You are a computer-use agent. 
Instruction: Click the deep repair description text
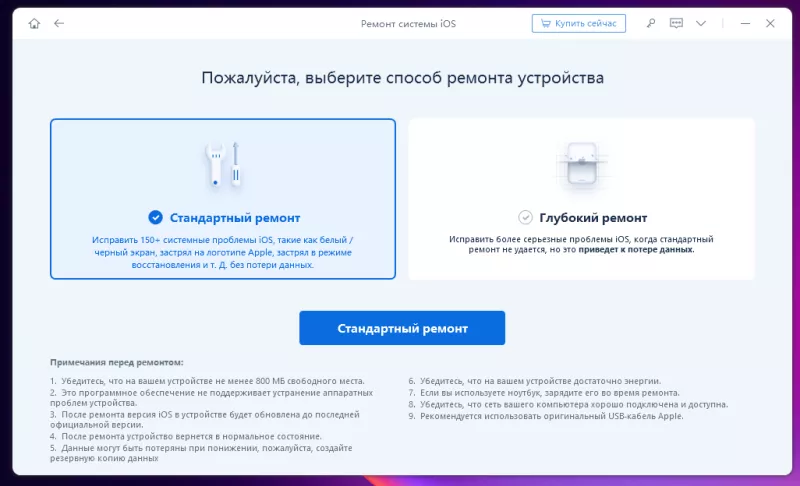pos(581,244)
